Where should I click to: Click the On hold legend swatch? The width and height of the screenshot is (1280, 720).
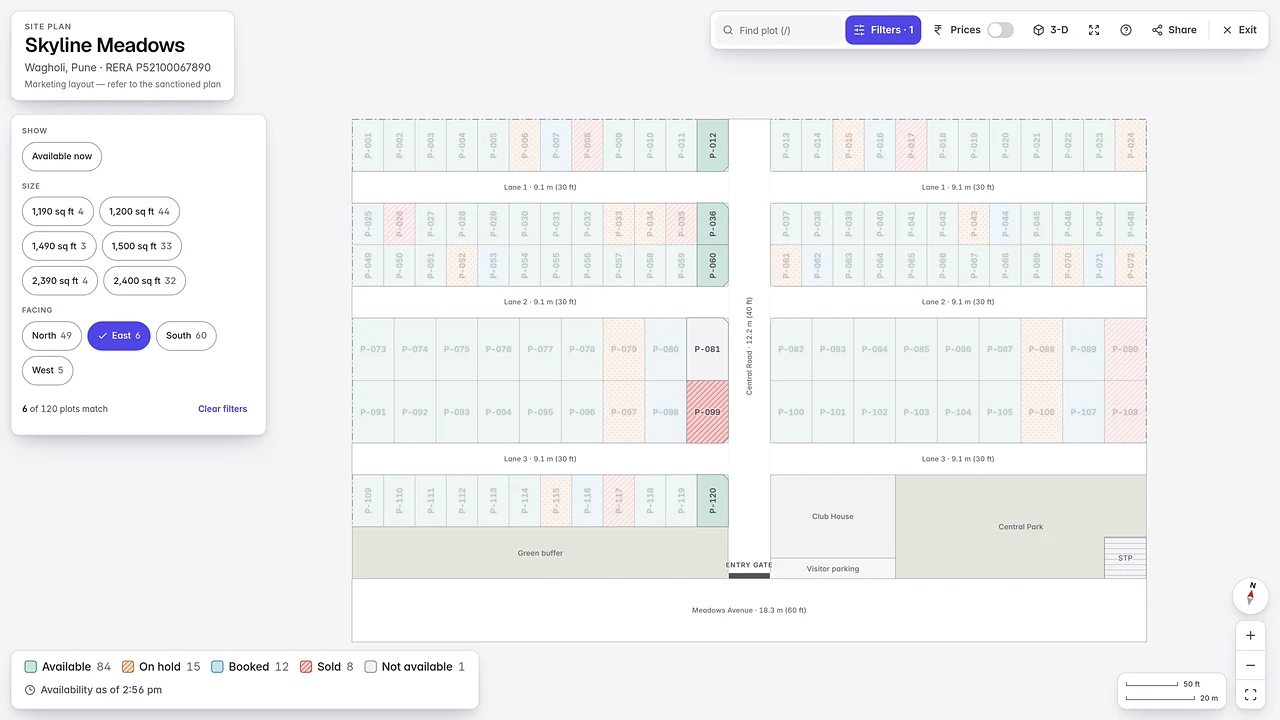pyautogui.click(x=128, y=667)
